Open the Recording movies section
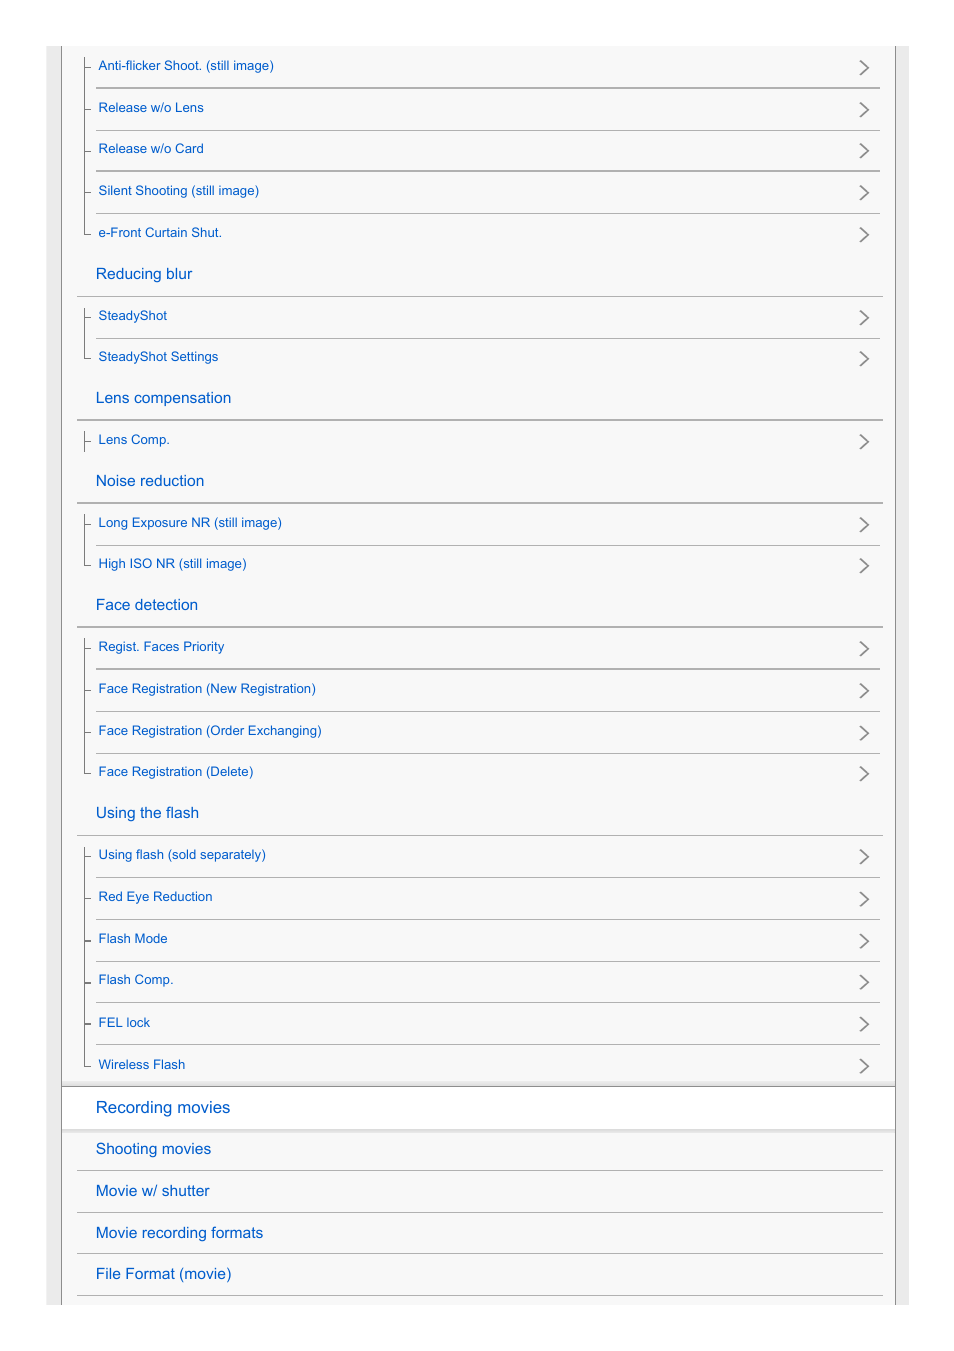Image resolution: width=954 pixels, height=1351 pixels. coord(163,1108)
